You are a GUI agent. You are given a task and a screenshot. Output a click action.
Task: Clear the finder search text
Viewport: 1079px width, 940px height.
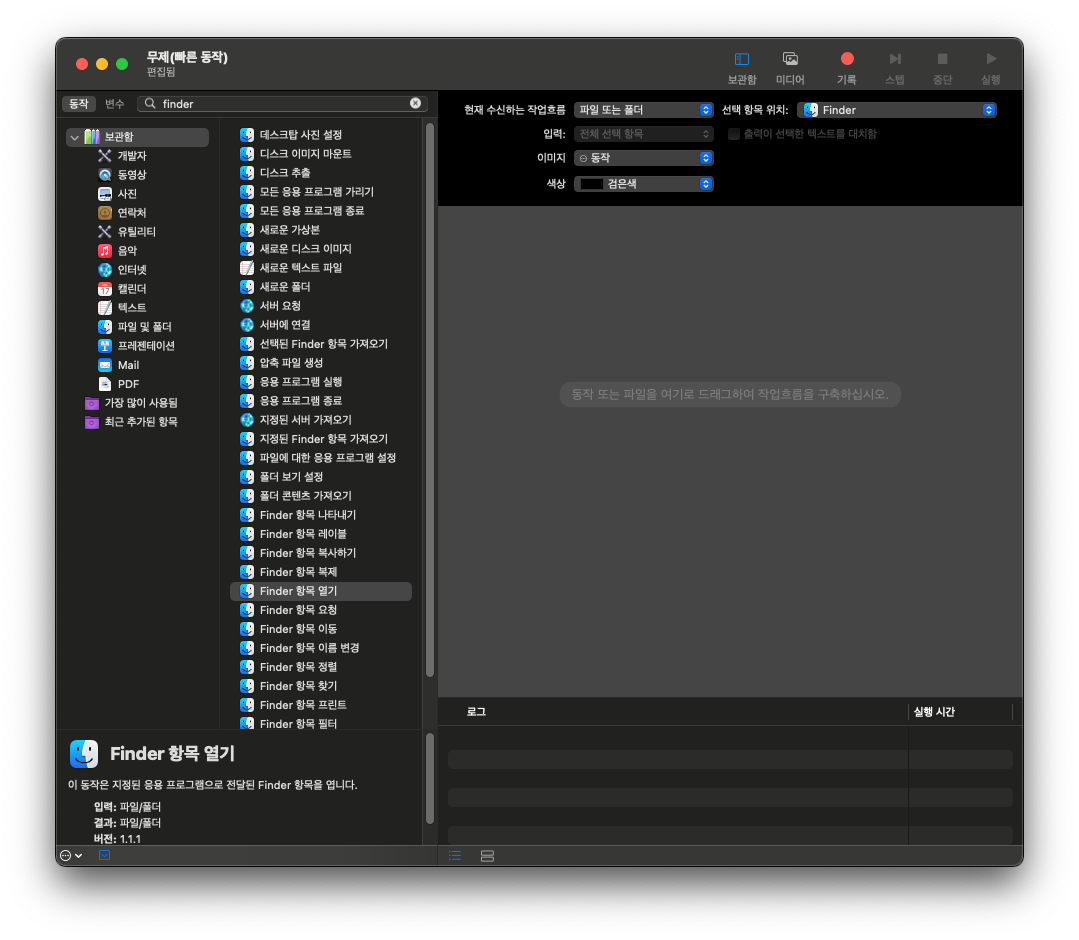click(416, 103)
